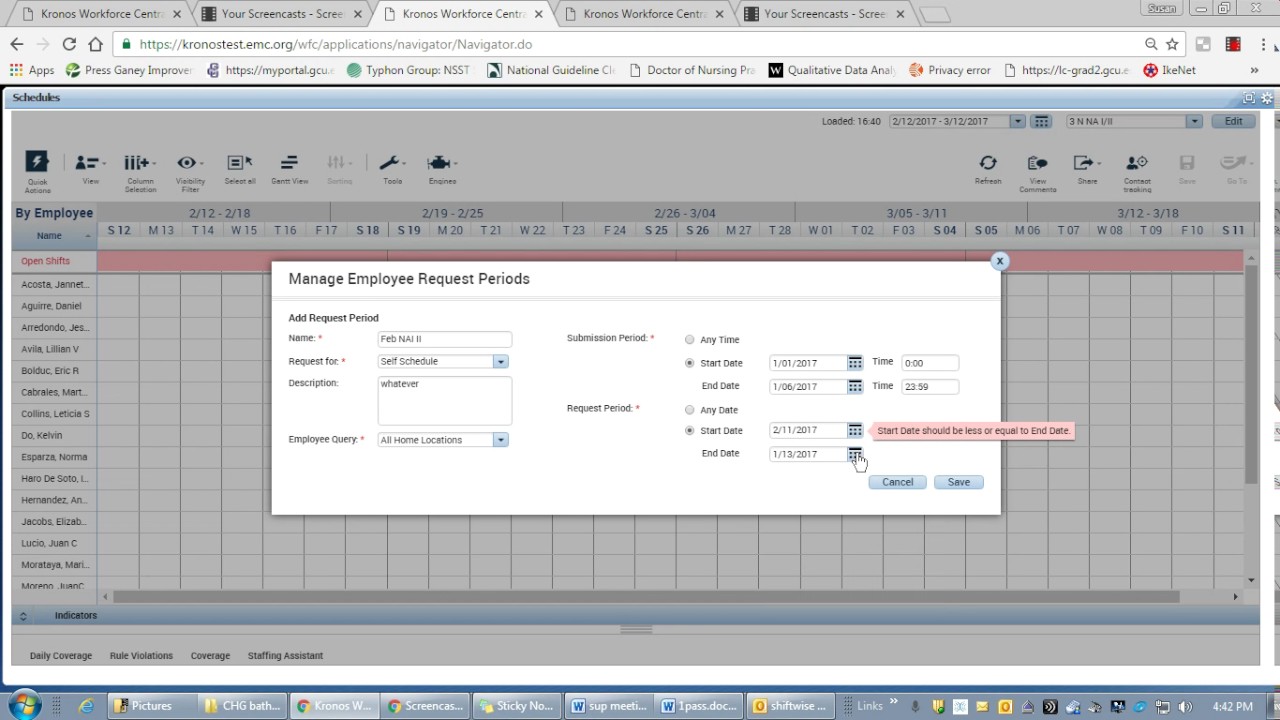Open Visibility Filter eye icon
Screen dimensions: 1280x720
(x=189, y=163)
